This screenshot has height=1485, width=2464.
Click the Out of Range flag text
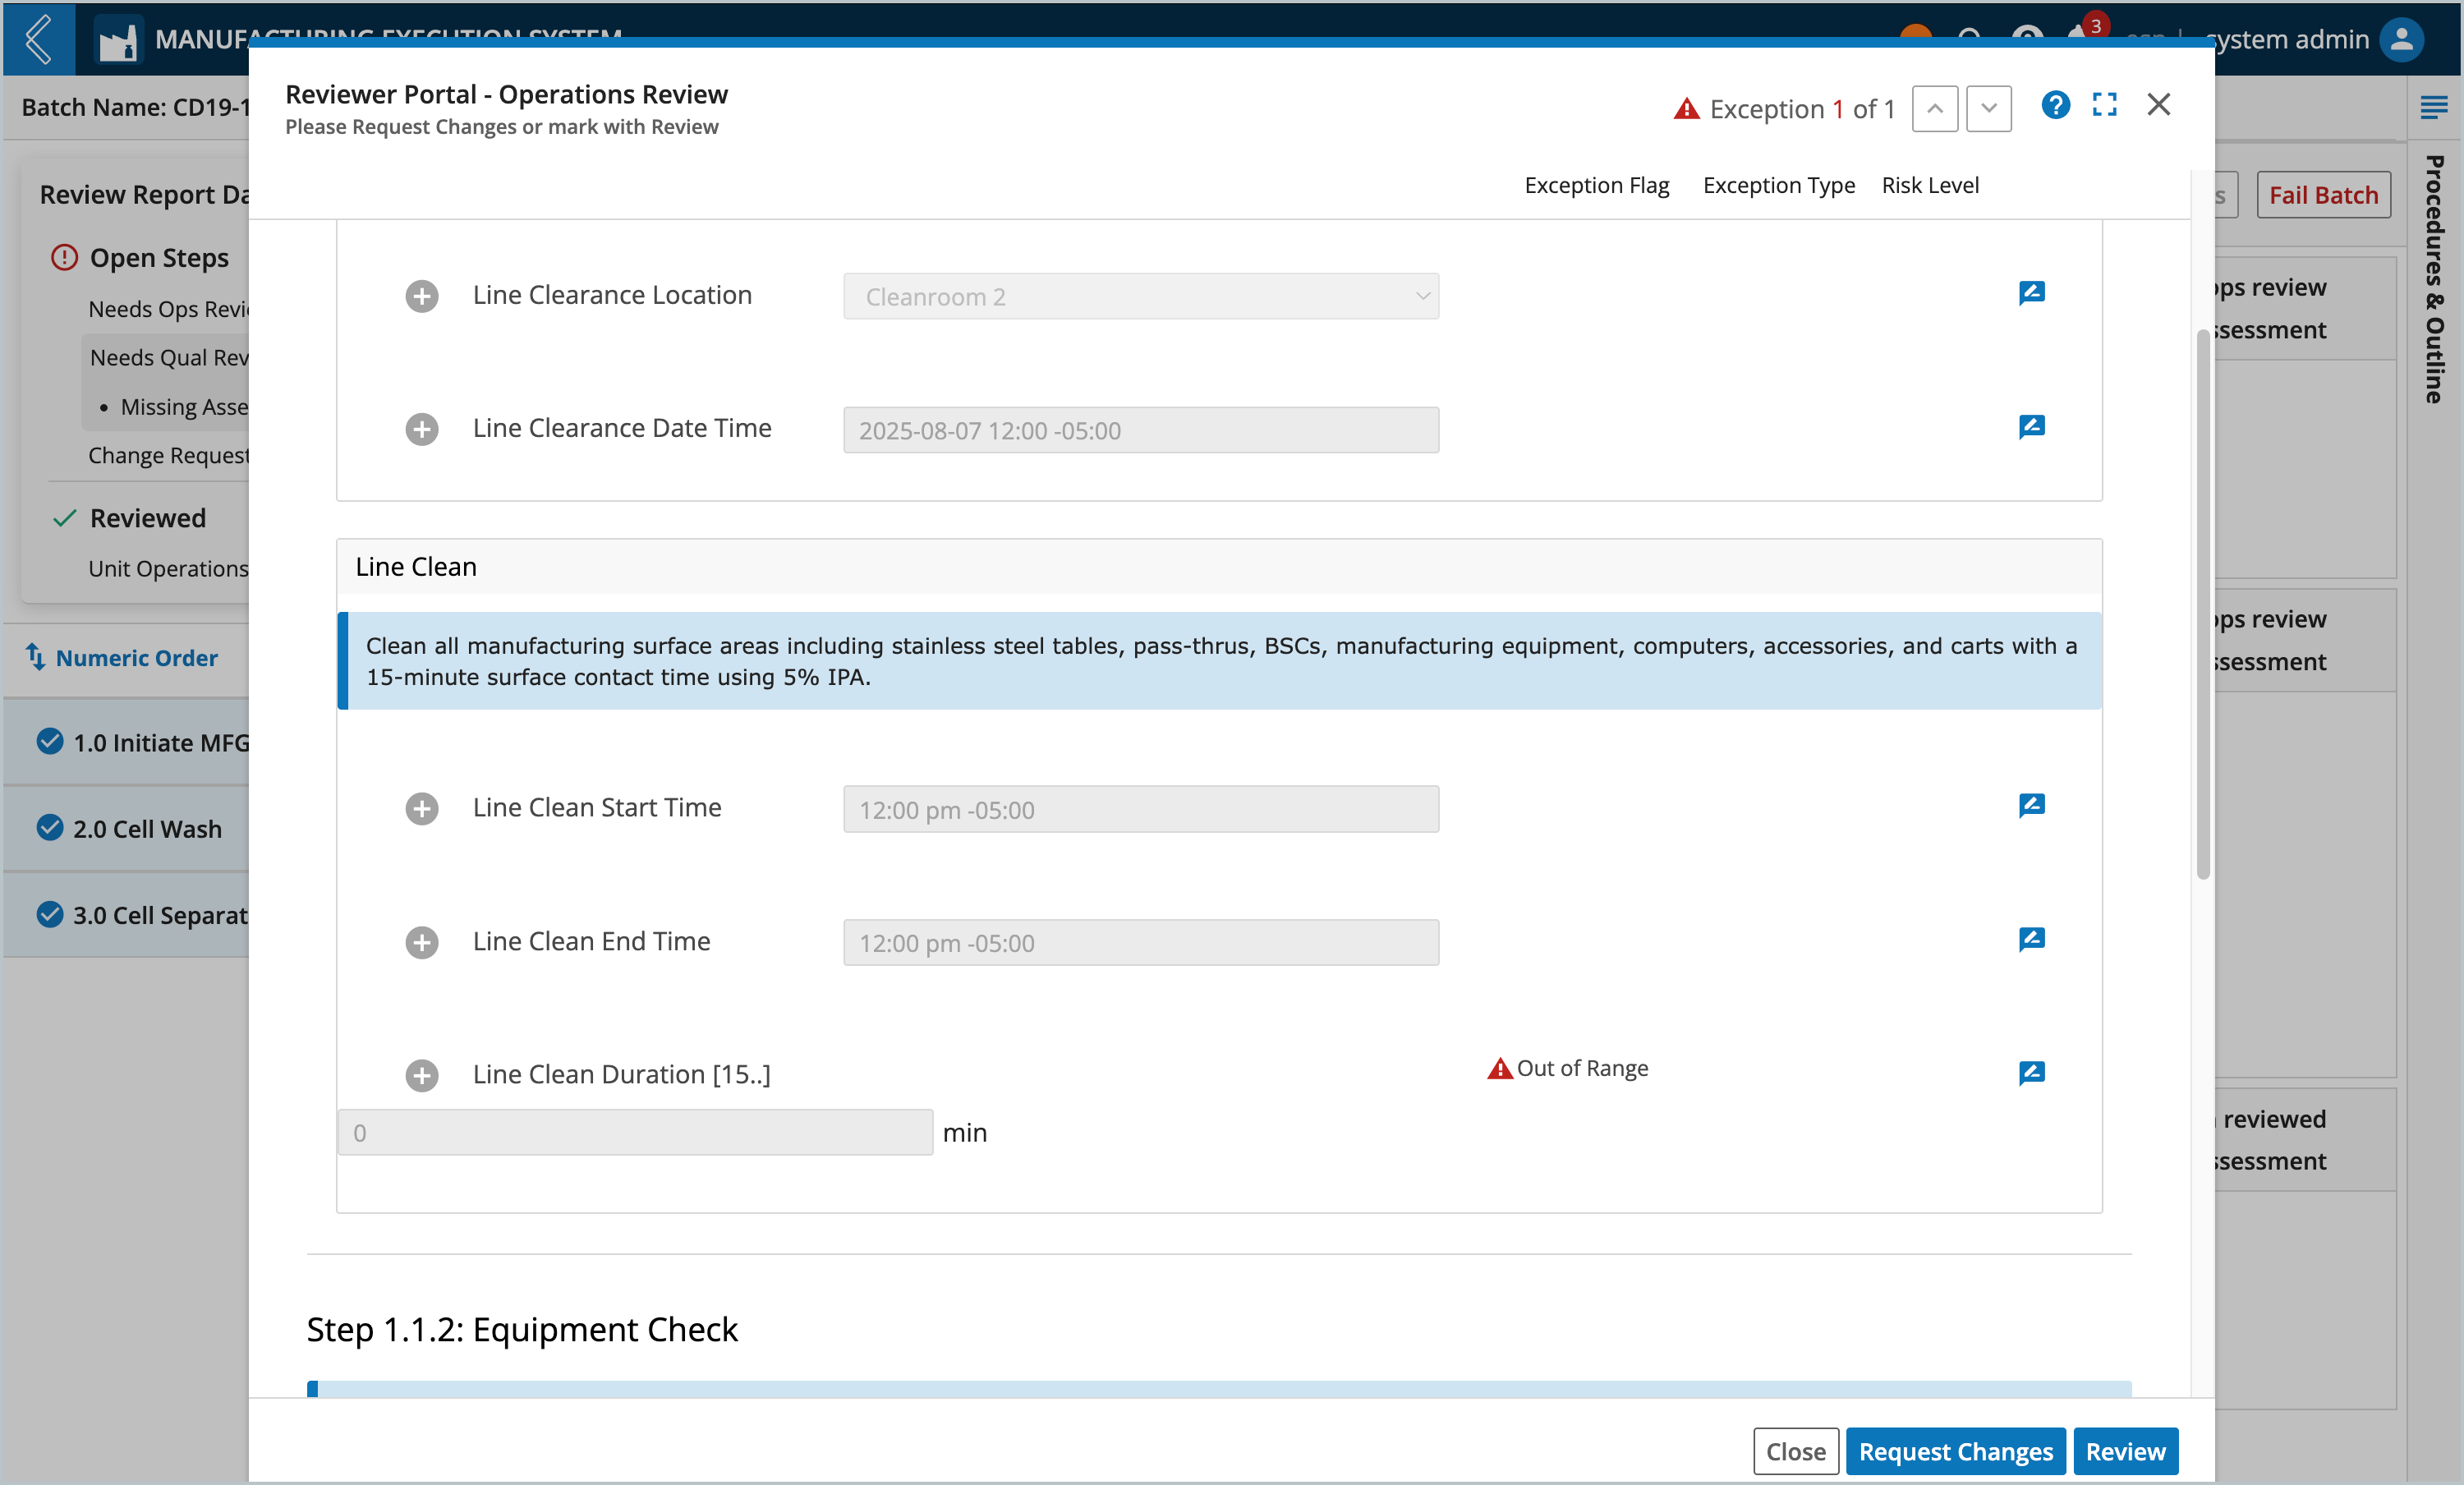1582,1068
